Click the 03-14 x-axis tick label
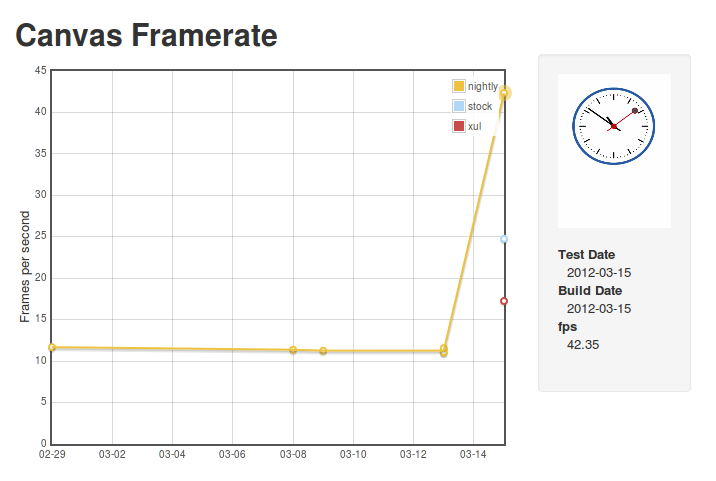Image resolution: width=716 pixels, height=481 pixels. coord(473,455)
